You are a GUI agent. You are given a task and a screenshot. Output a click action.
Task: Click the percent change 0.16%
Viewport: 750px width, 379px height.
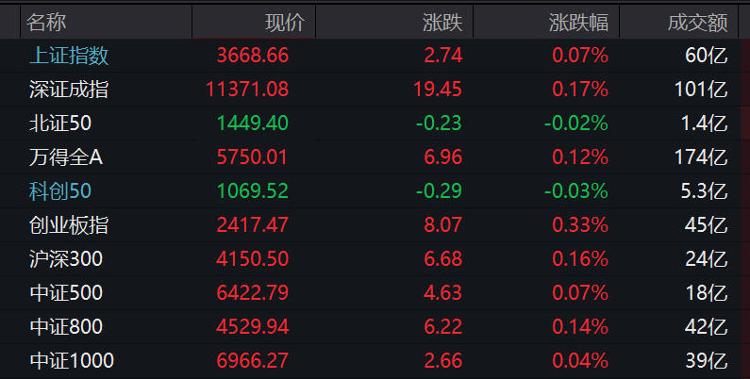580,259
